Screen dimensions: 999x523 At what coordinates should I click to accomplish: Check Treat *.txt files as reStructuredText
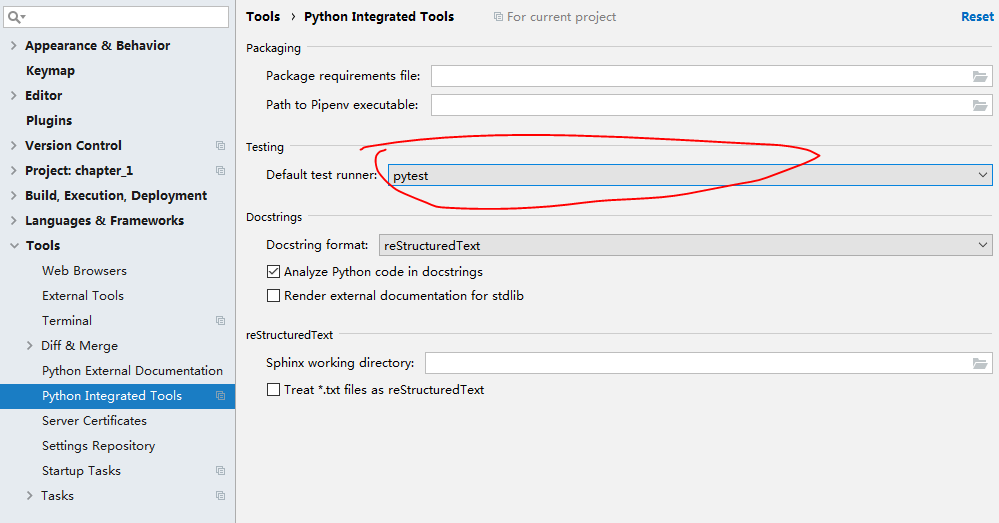[273, 390]
